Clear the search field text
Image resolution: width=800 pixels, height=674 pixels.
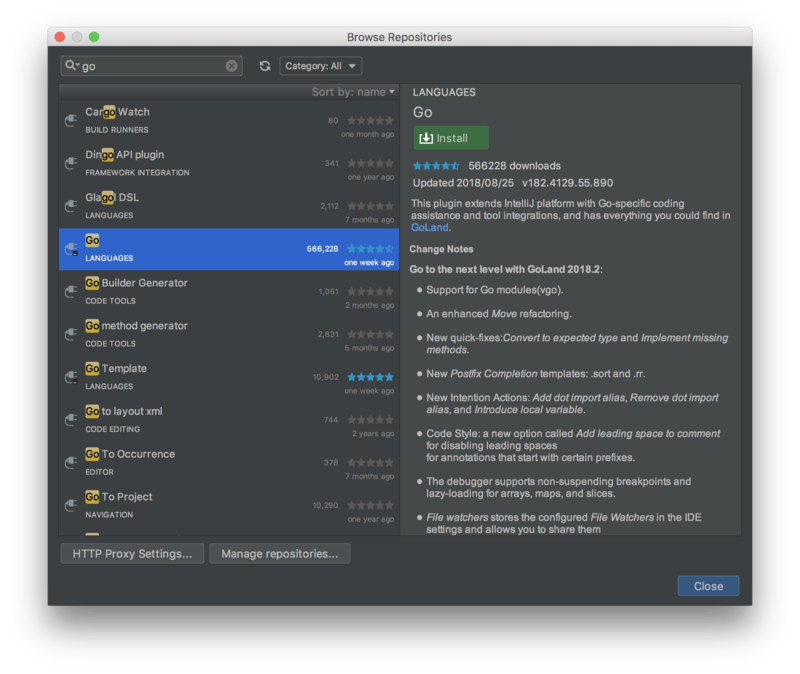[x=231, y=66]
